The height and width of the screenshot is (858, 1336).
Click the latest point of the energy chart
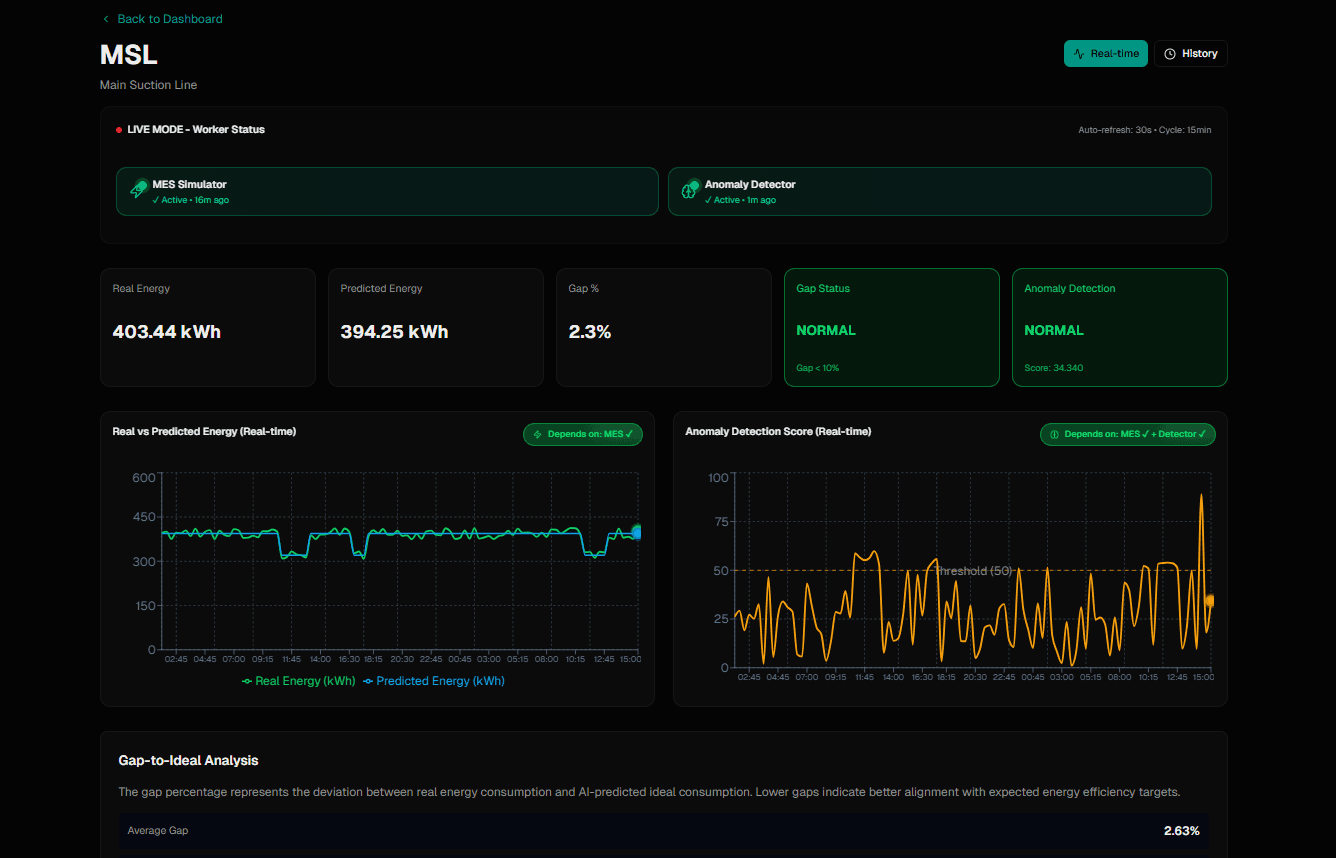637,533
